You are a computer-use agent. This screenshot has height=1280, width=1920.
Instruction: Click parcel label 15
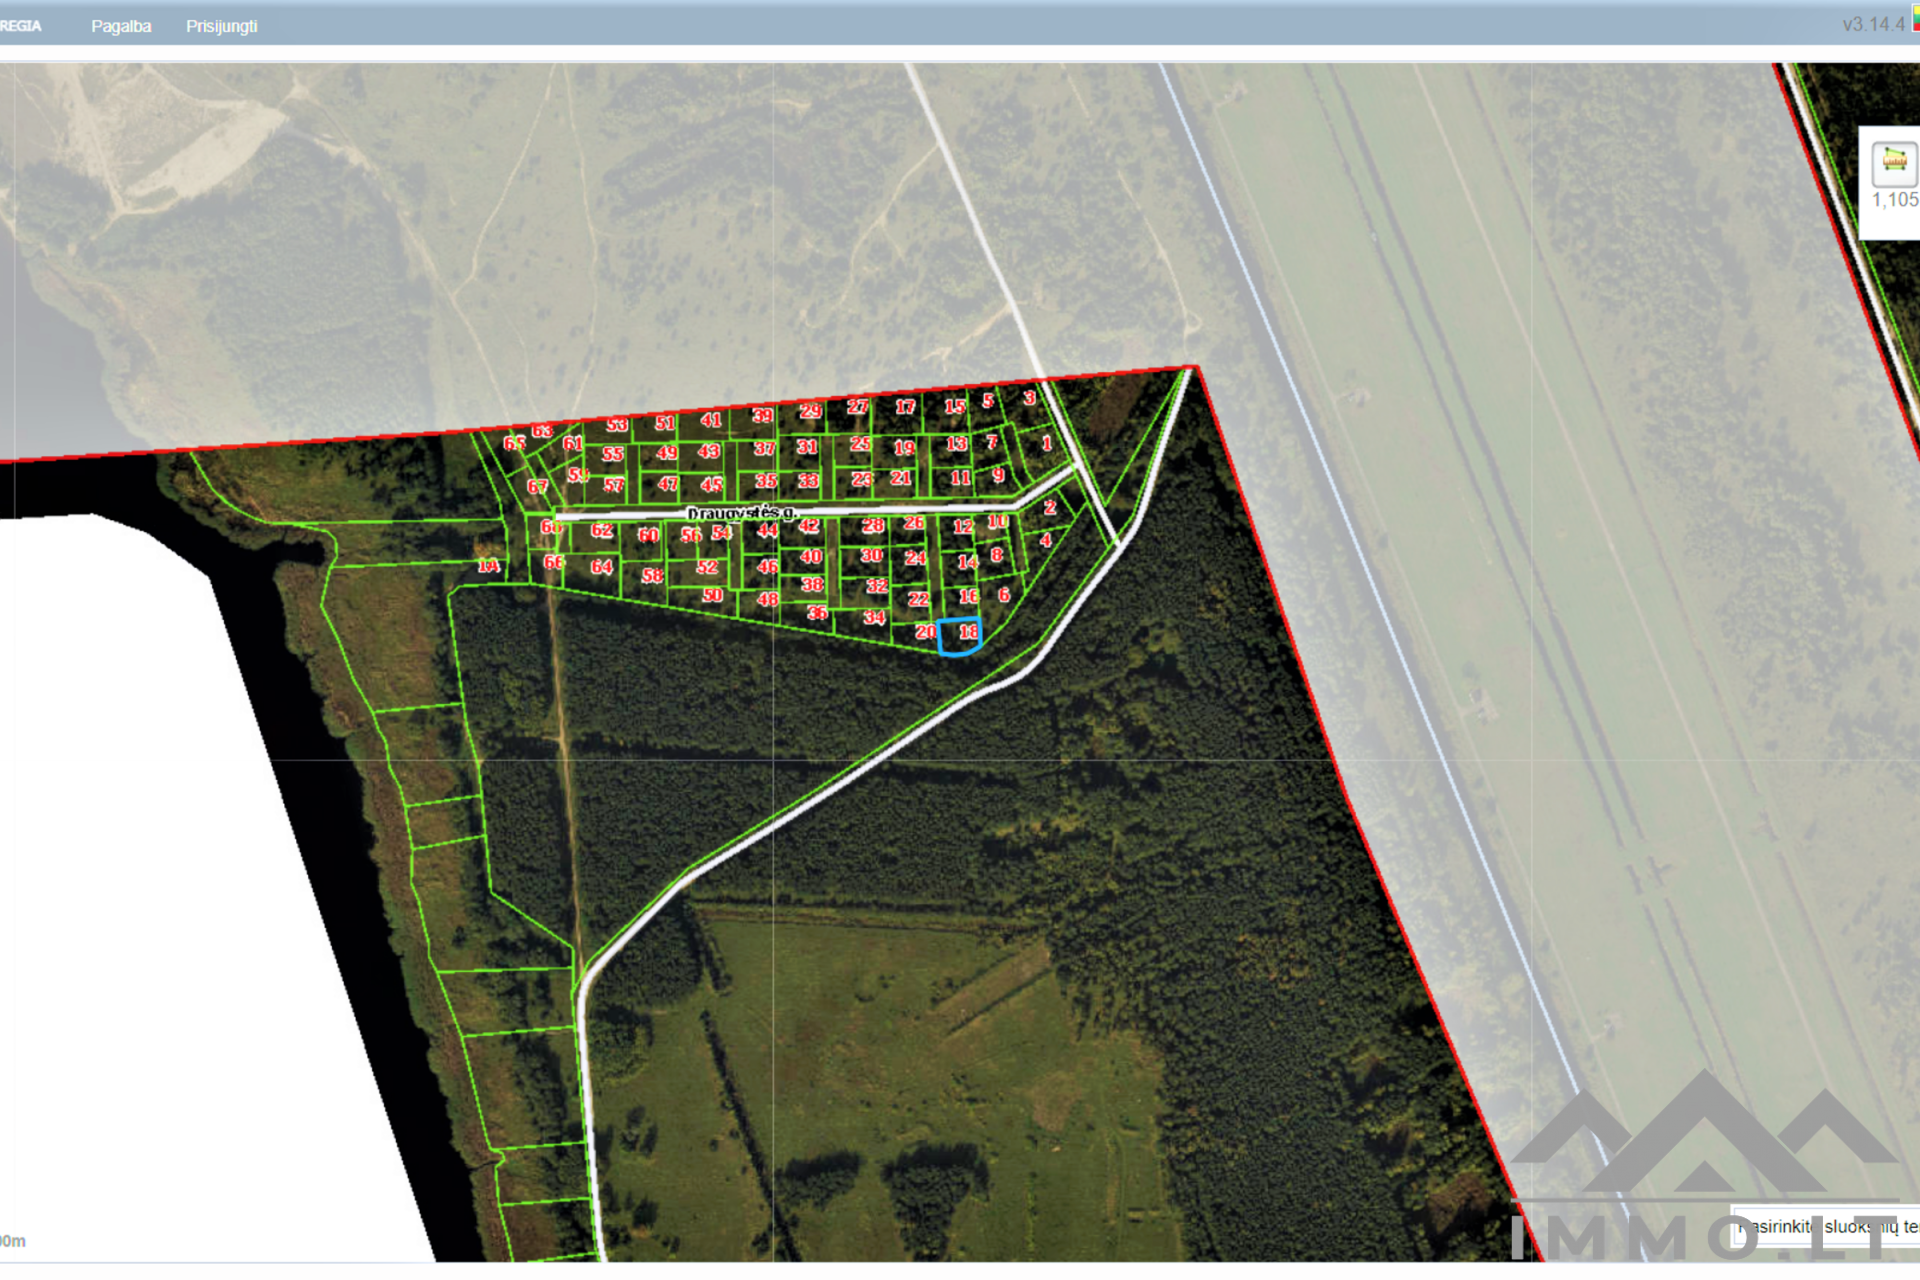pyautogui.click(x=955, y=407)
